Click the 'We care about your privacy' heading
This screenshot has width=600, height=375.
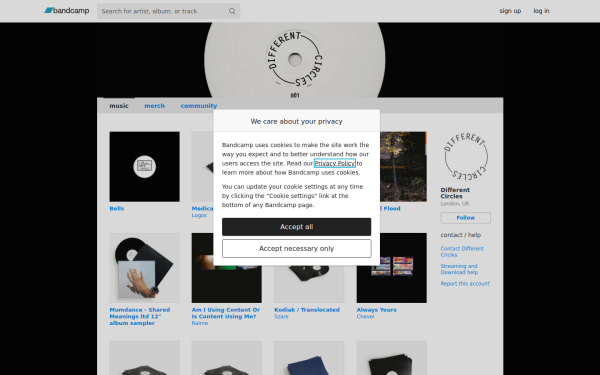[x=296, y=121]
